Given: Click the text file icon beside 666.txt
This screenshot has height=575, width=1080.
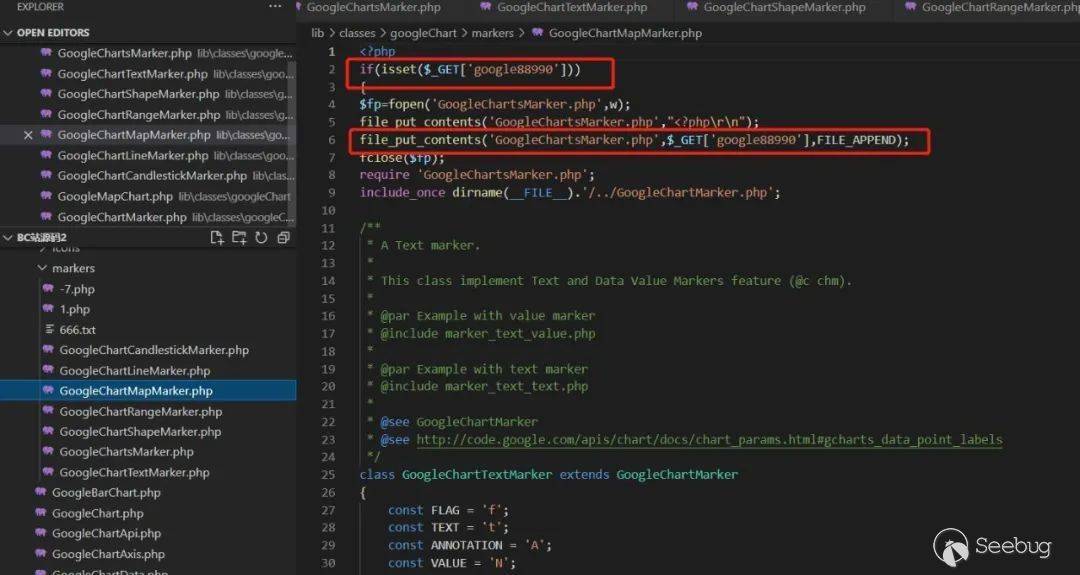Looking at the screenshot, I should coord(47,330).
